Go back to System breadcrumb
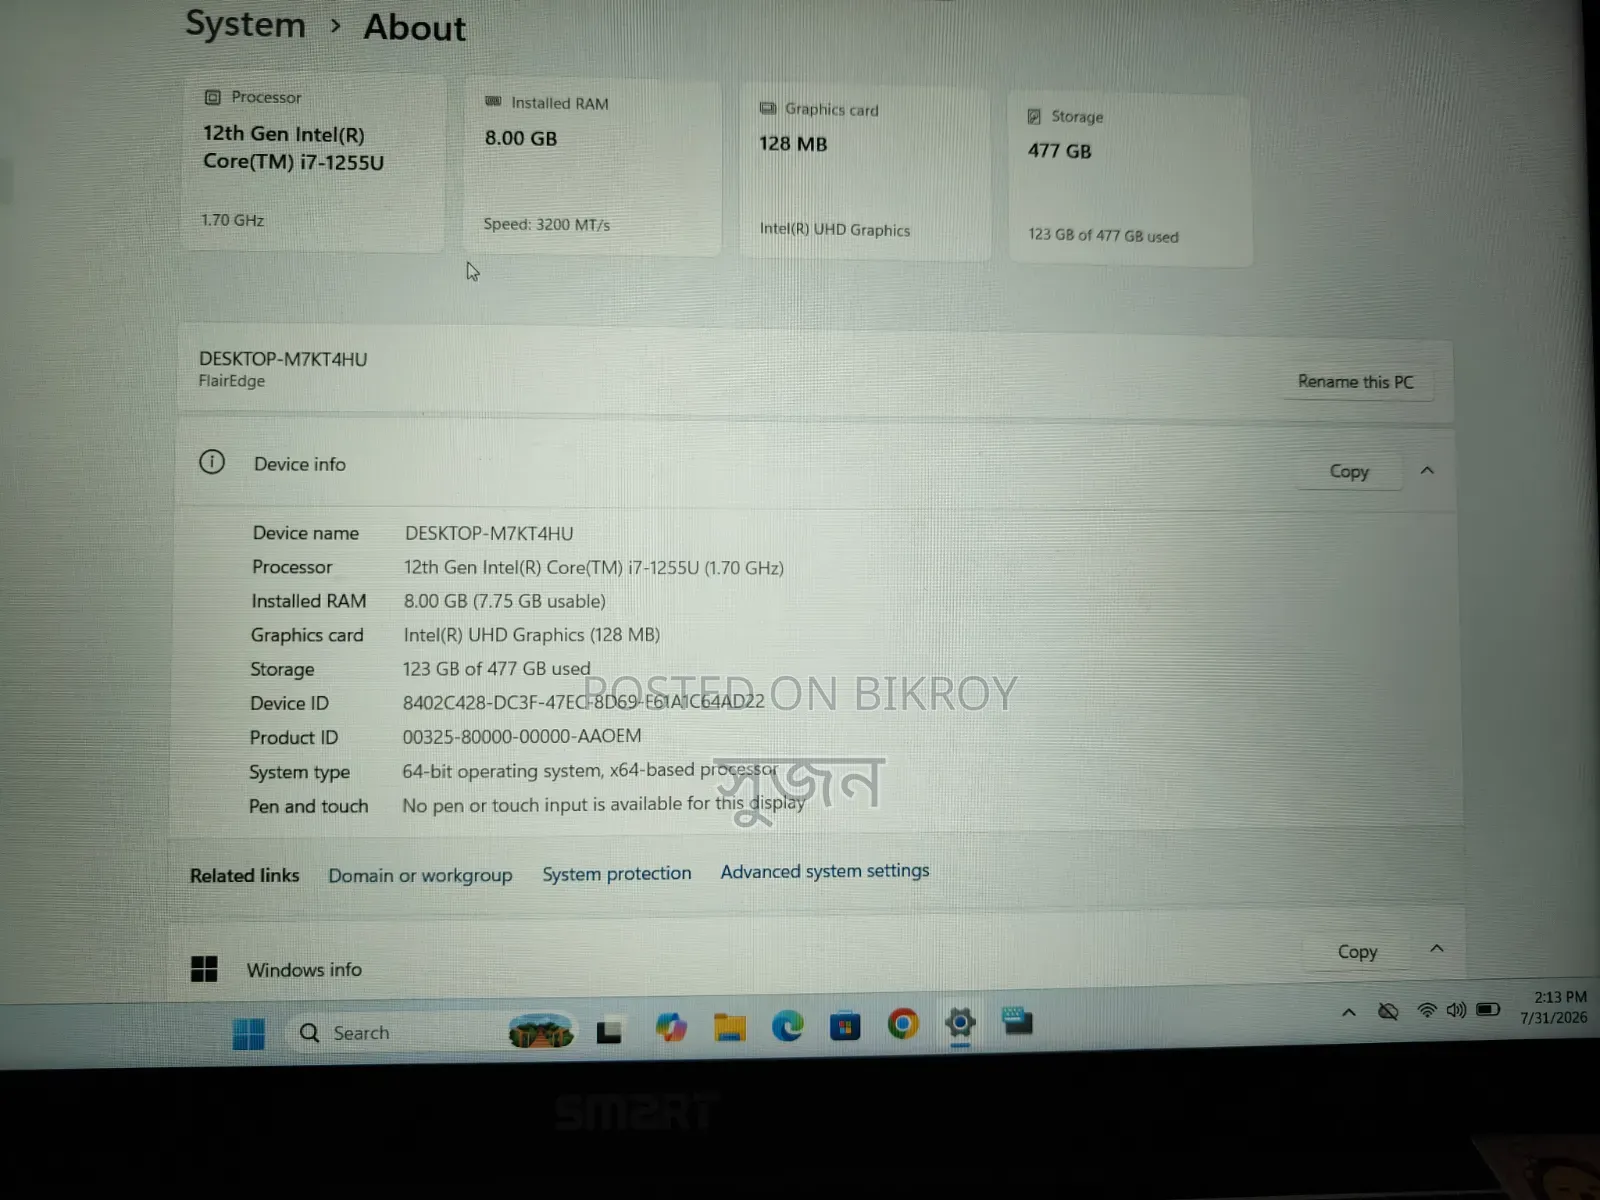This screenshot has width=1600, height=1200. (x=245, y=25)
